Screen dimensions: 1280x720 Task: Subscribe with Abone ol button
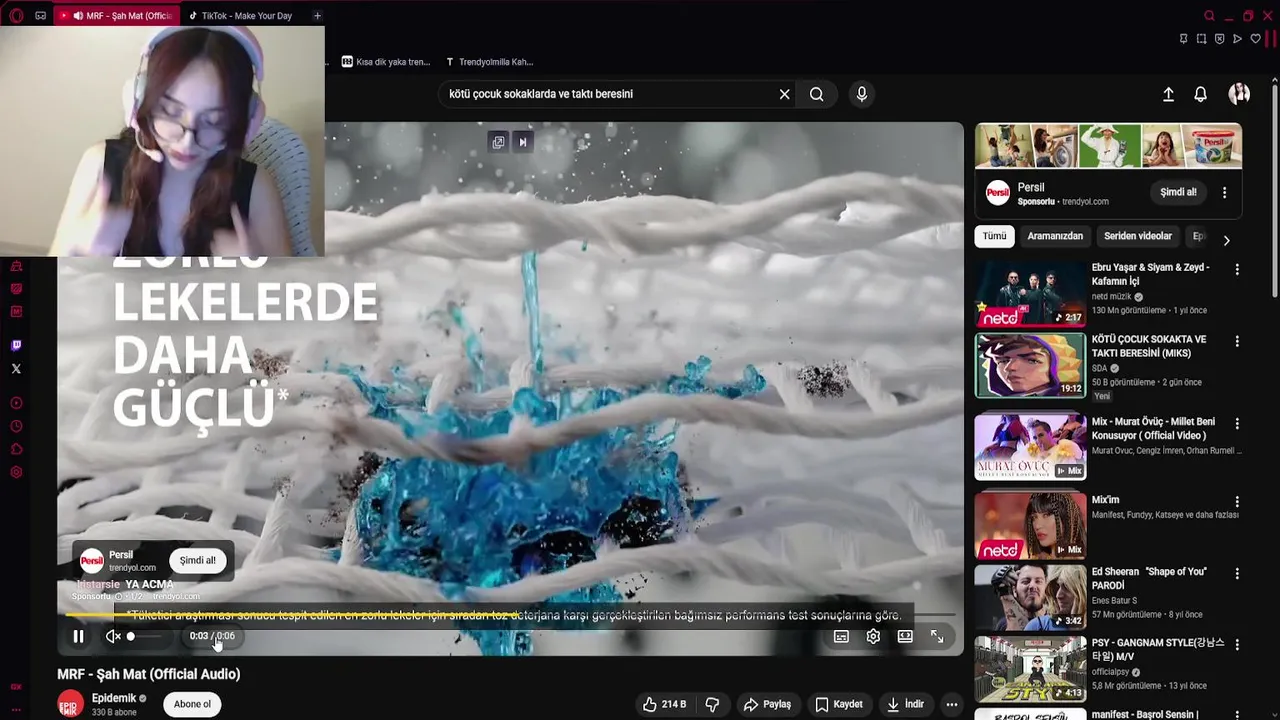tap(192, 704)
